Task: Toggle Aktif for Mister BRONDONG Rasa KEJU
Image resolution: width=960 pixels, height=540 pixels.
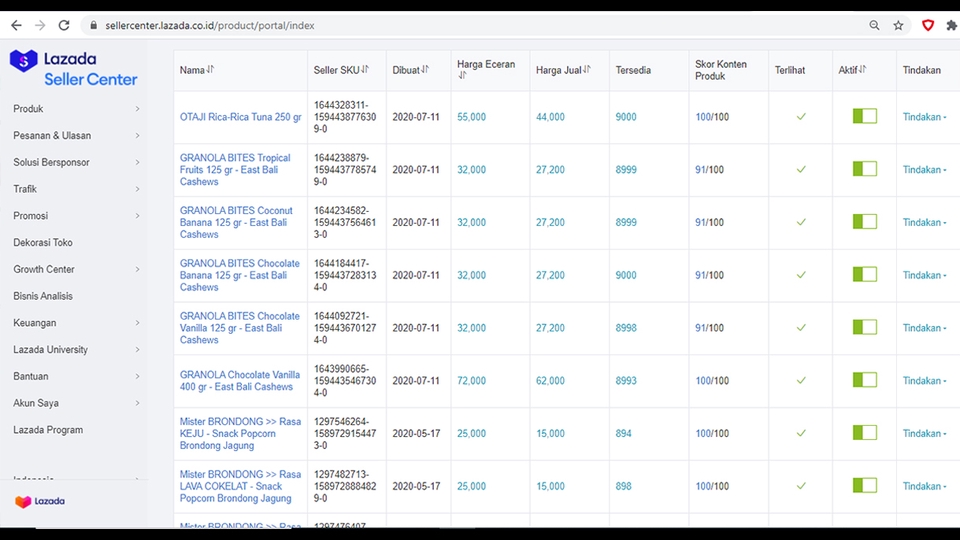Action: [864, 432]
